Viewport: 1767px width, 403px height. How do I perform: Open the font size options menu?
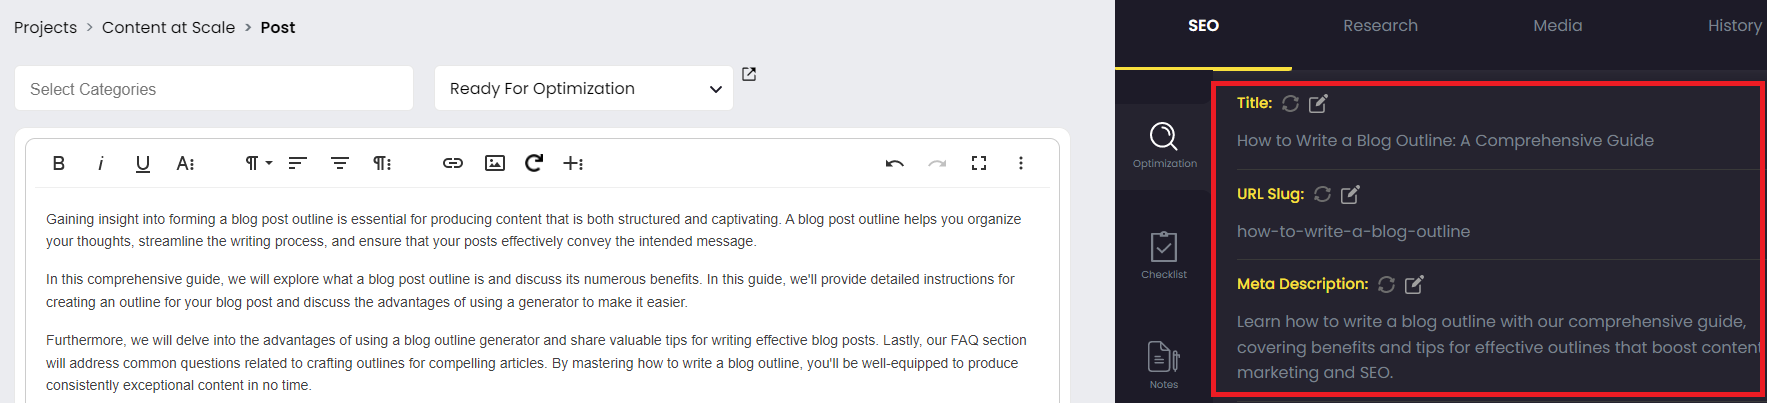pyautogui.click(x=185, y=163)
